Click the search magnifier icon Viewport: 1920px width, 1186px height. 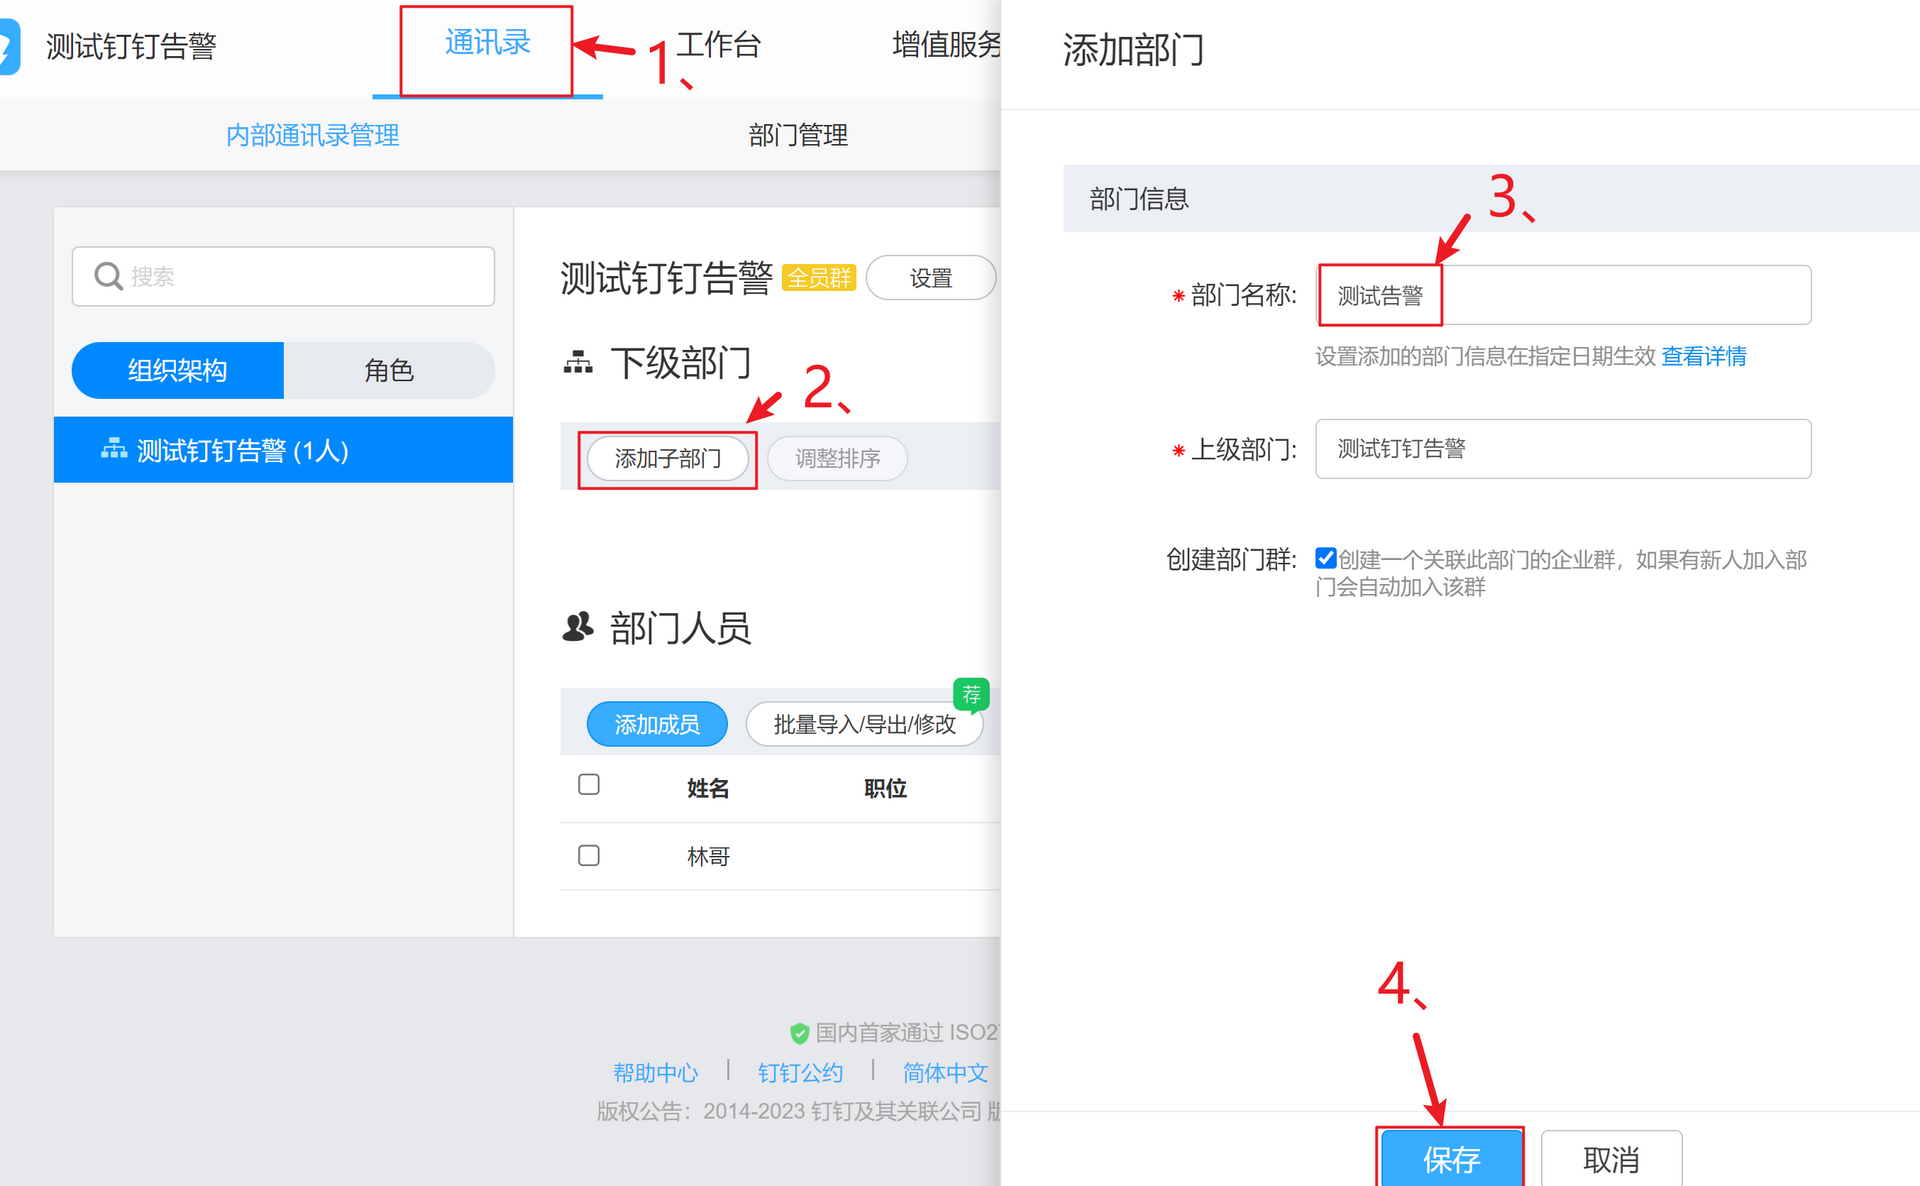pyautogui.click(x=108, y=276)
